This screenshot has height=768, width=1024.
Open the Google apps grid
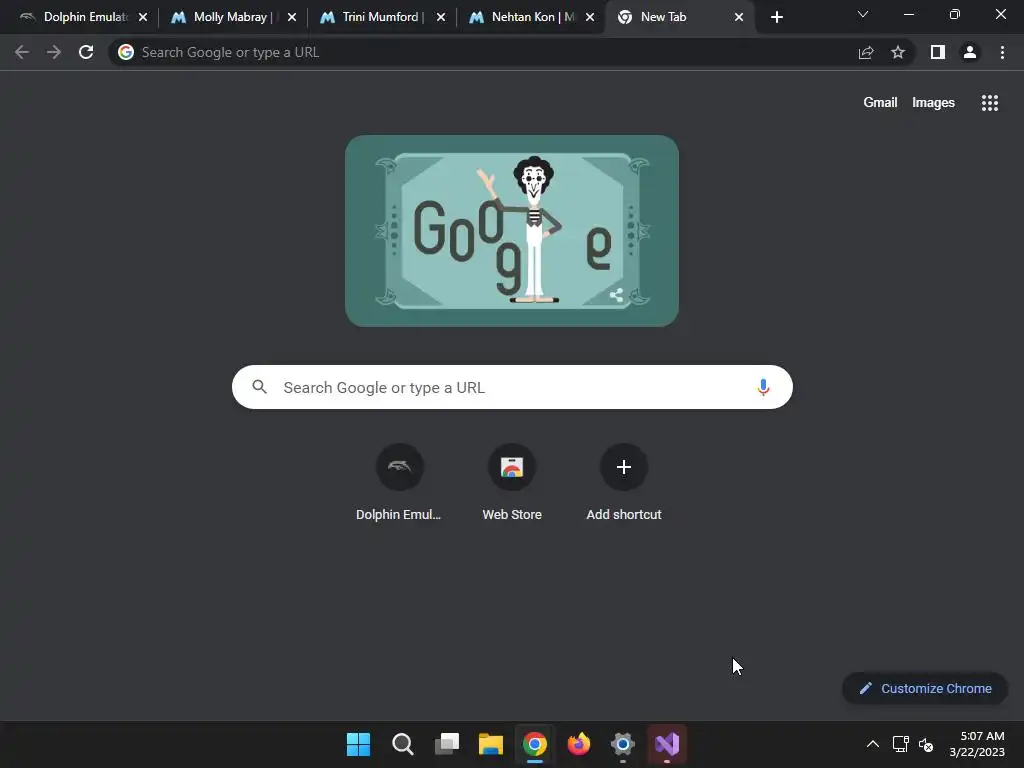pyautogui.click(x=990, y=103)
